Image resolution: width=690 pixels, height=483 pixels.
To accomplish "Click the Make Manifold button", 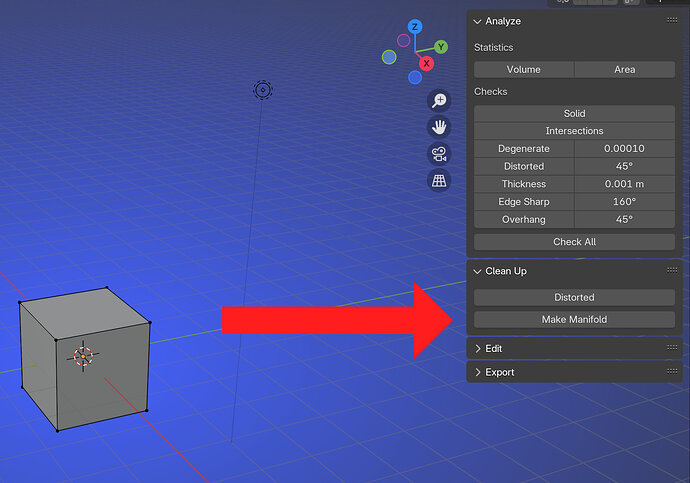I will 574,319.
